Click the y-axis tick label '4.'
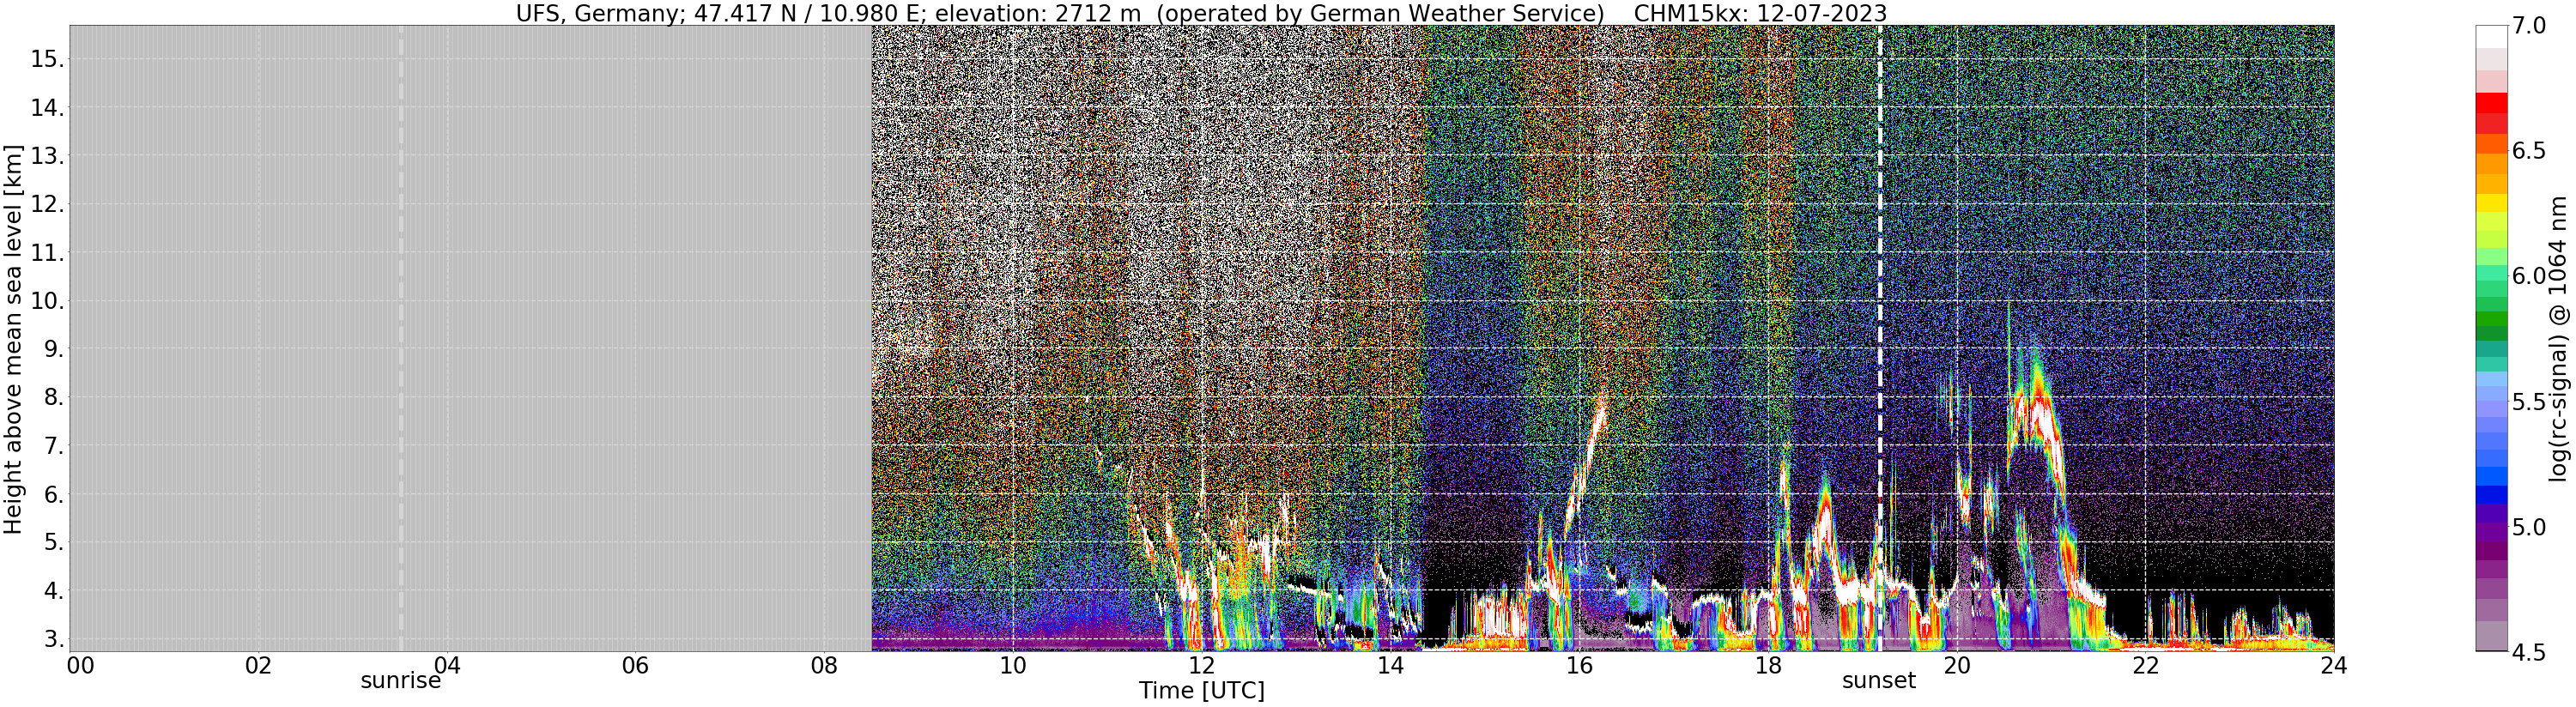The image size is (2576, 707). click(54, 591)
